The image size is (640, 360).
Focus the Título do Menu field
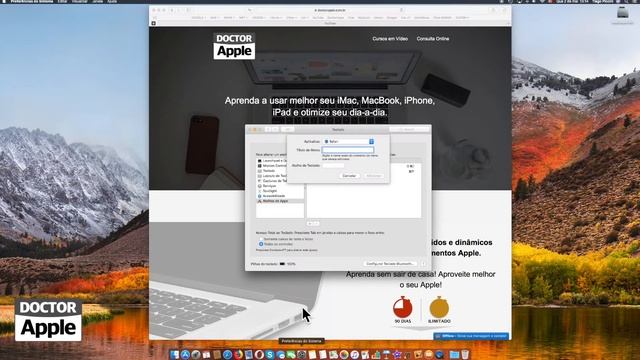(x=348, y=150)
